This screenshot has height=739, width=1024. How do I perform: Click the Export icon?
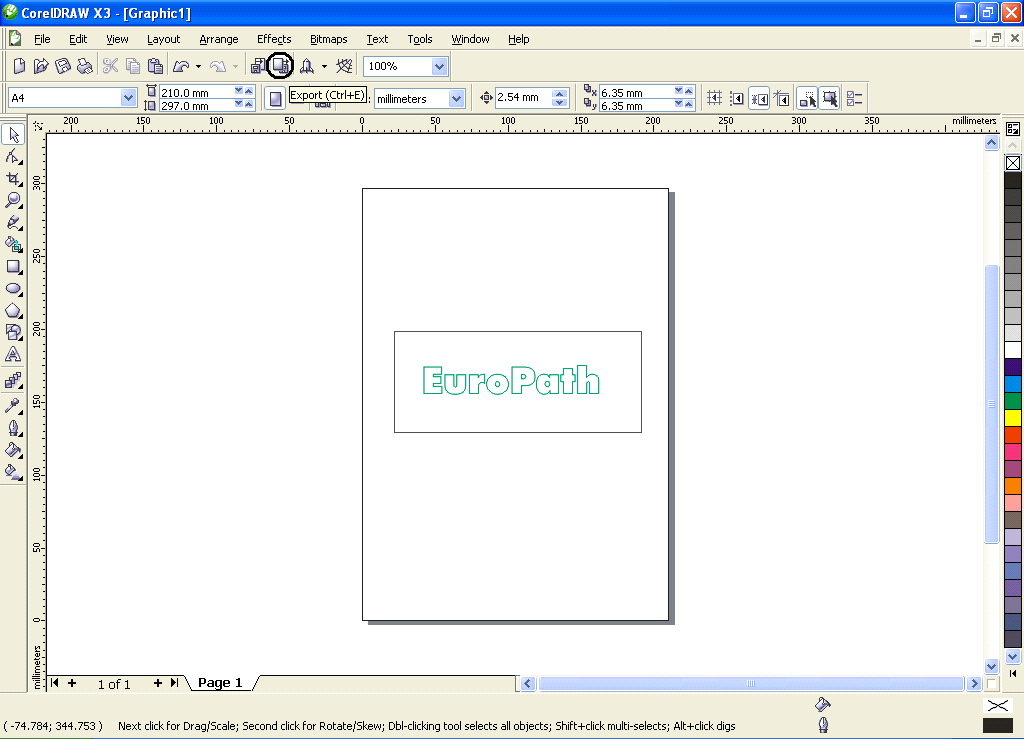pos(281,65)
